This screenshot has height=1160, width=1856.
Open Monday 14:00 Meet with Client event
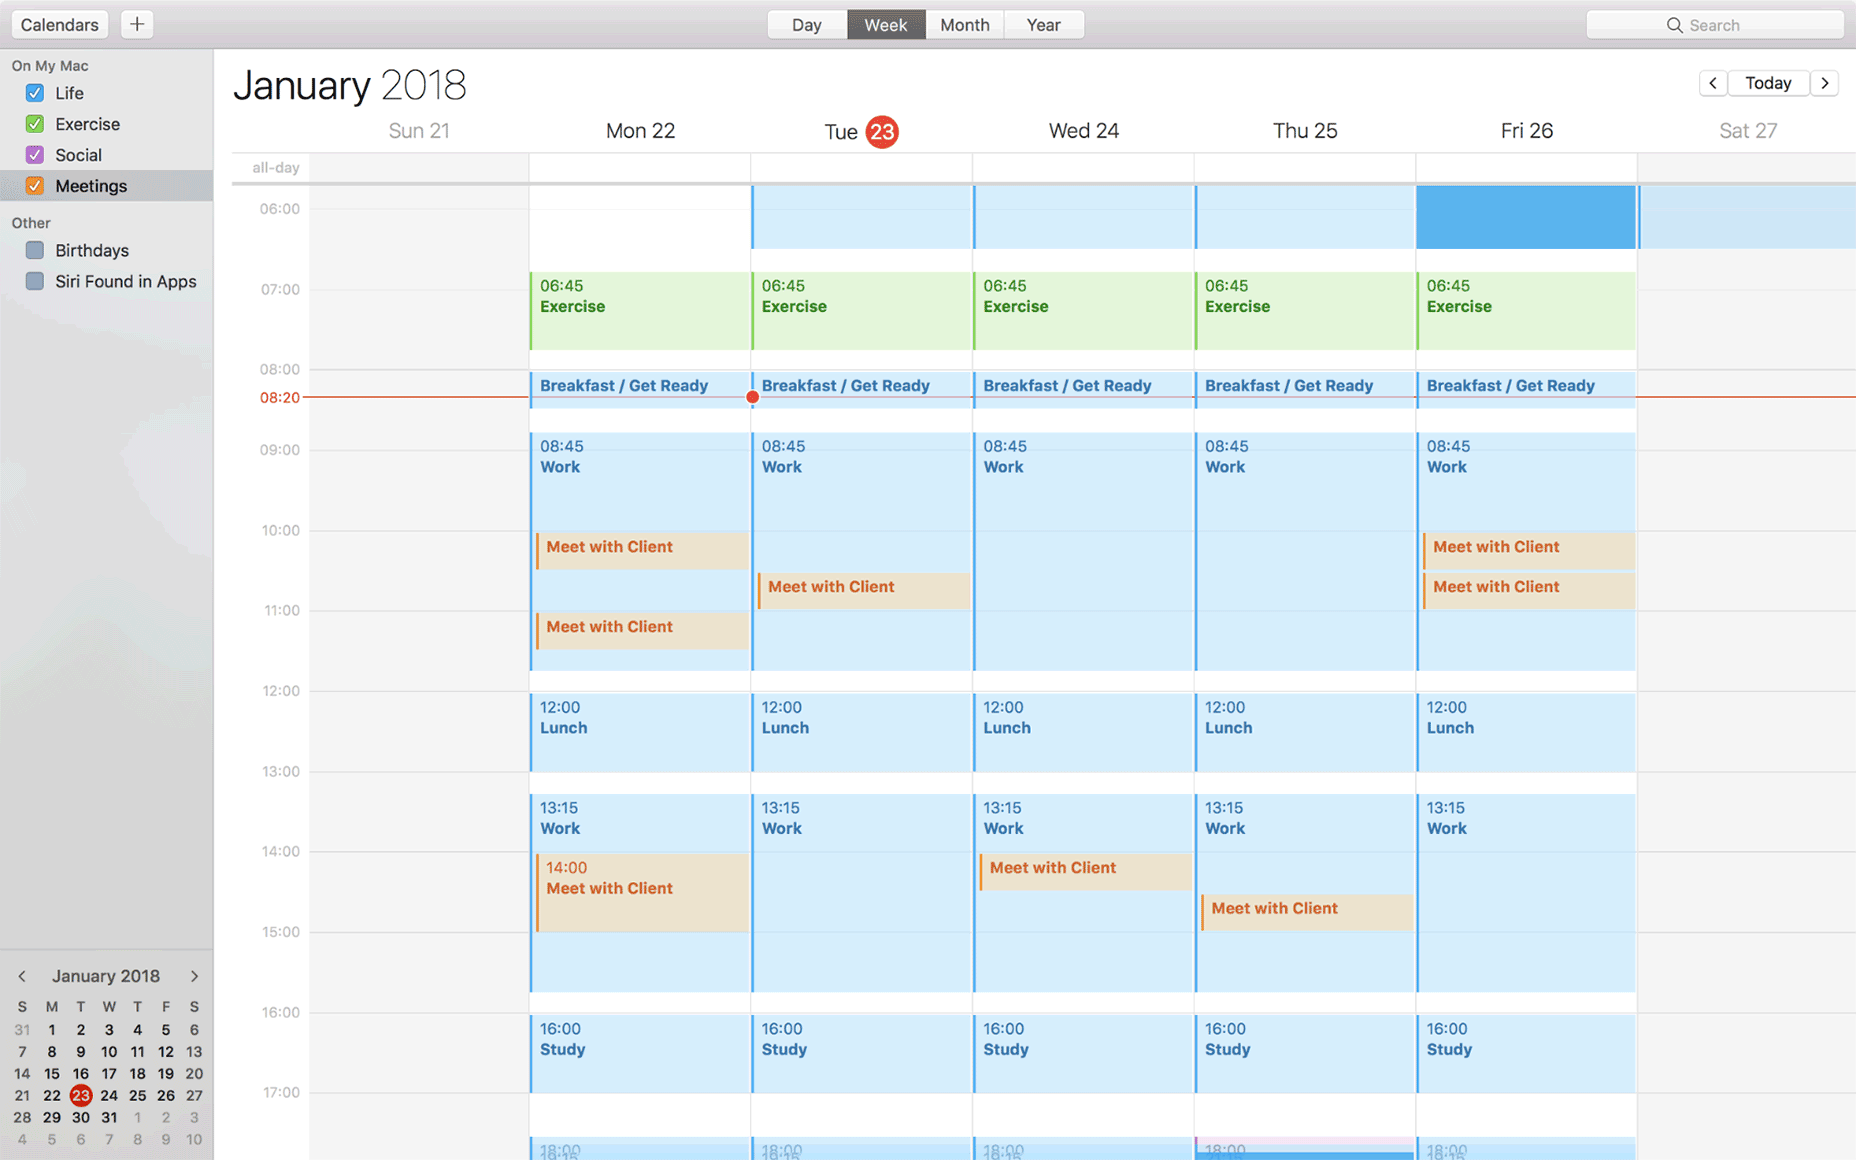pyautogui.click(x=643, y=892)
